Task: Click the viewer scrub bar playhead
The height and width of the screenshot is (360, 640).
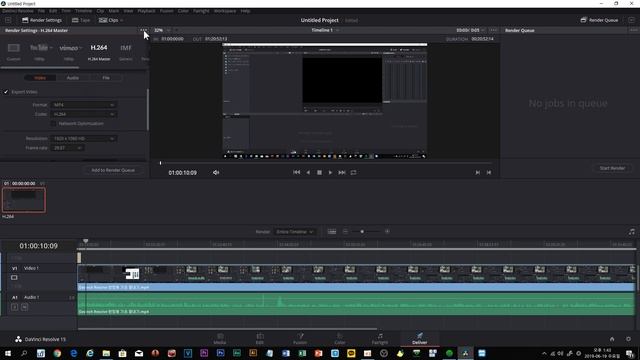Action: pos(160,163)
